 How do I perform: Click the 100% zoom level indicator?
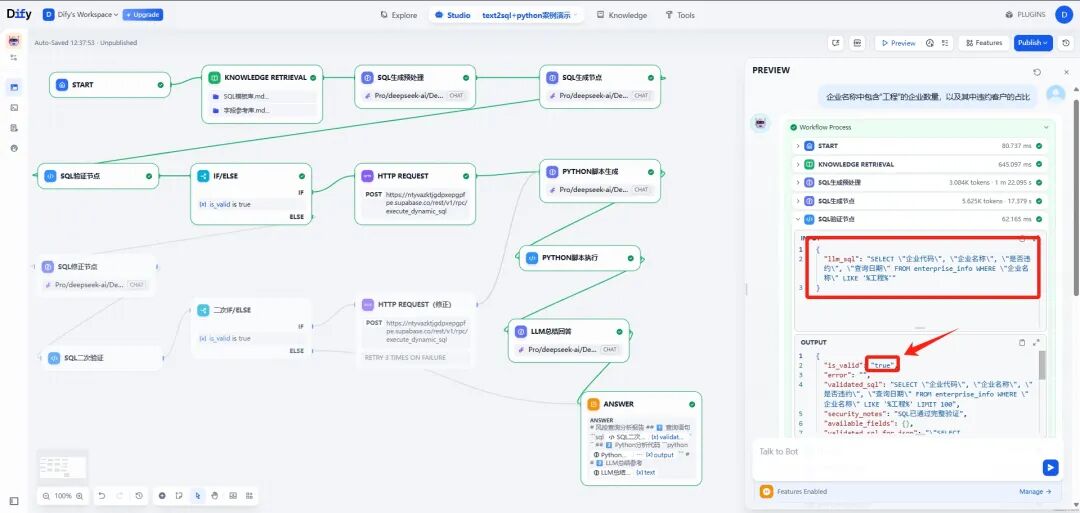[x=63, y=496]
